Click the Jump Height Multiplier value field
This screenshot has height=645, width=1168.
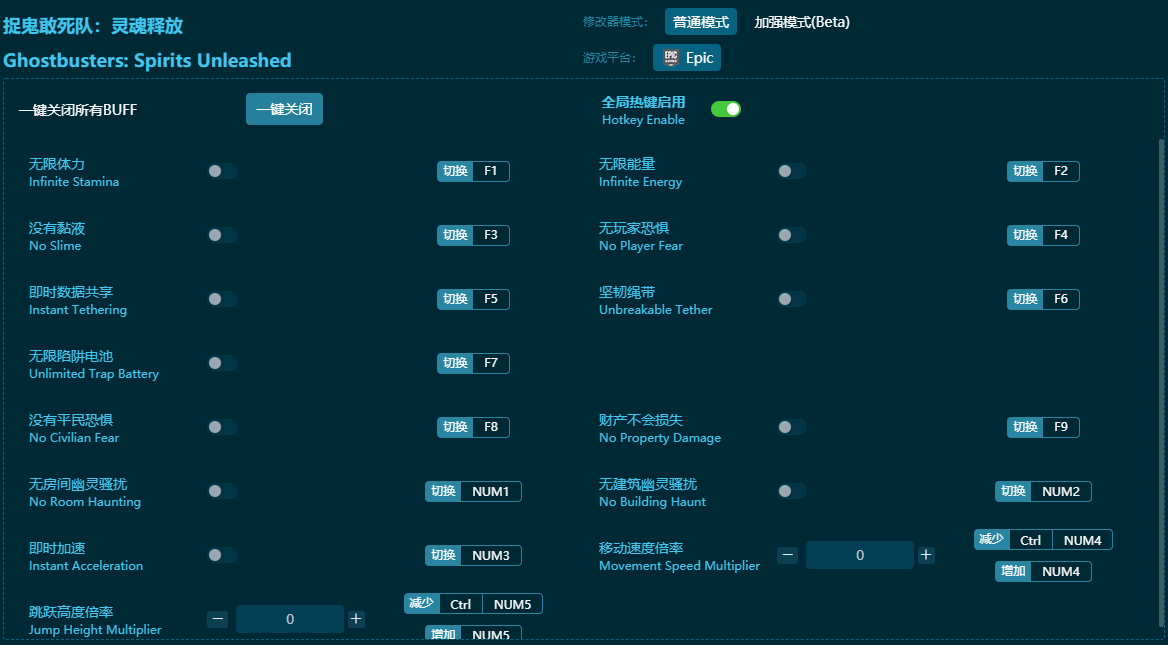290,619
